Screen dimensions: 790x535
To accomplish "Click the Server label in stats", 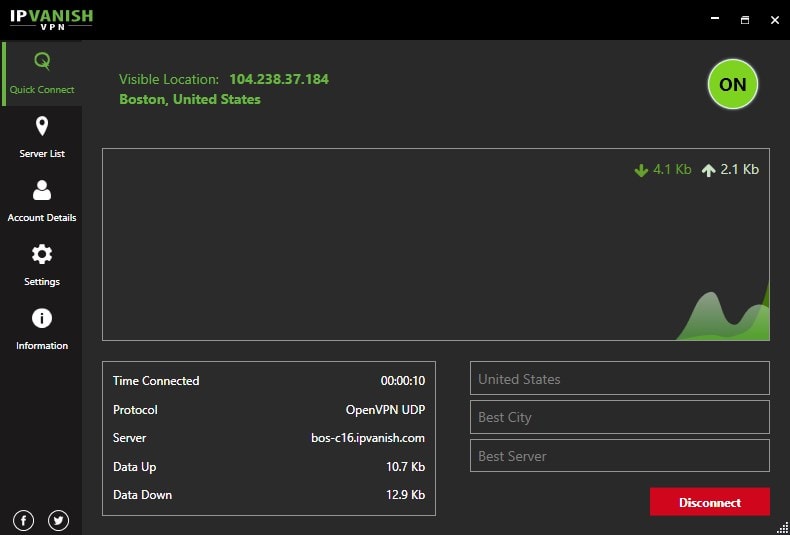I will coord(129,438).
